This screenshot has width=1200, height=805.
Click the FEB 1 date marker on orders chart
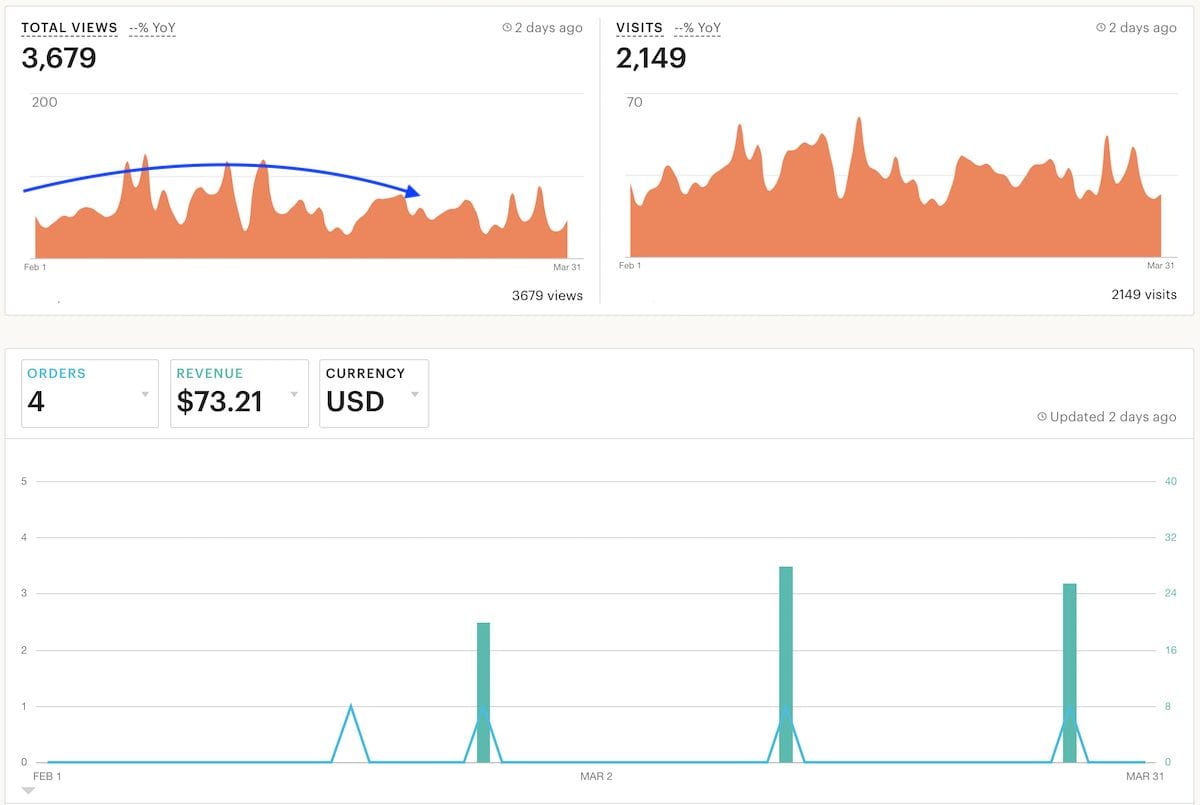pyautogui.click(x=47, y=776)
